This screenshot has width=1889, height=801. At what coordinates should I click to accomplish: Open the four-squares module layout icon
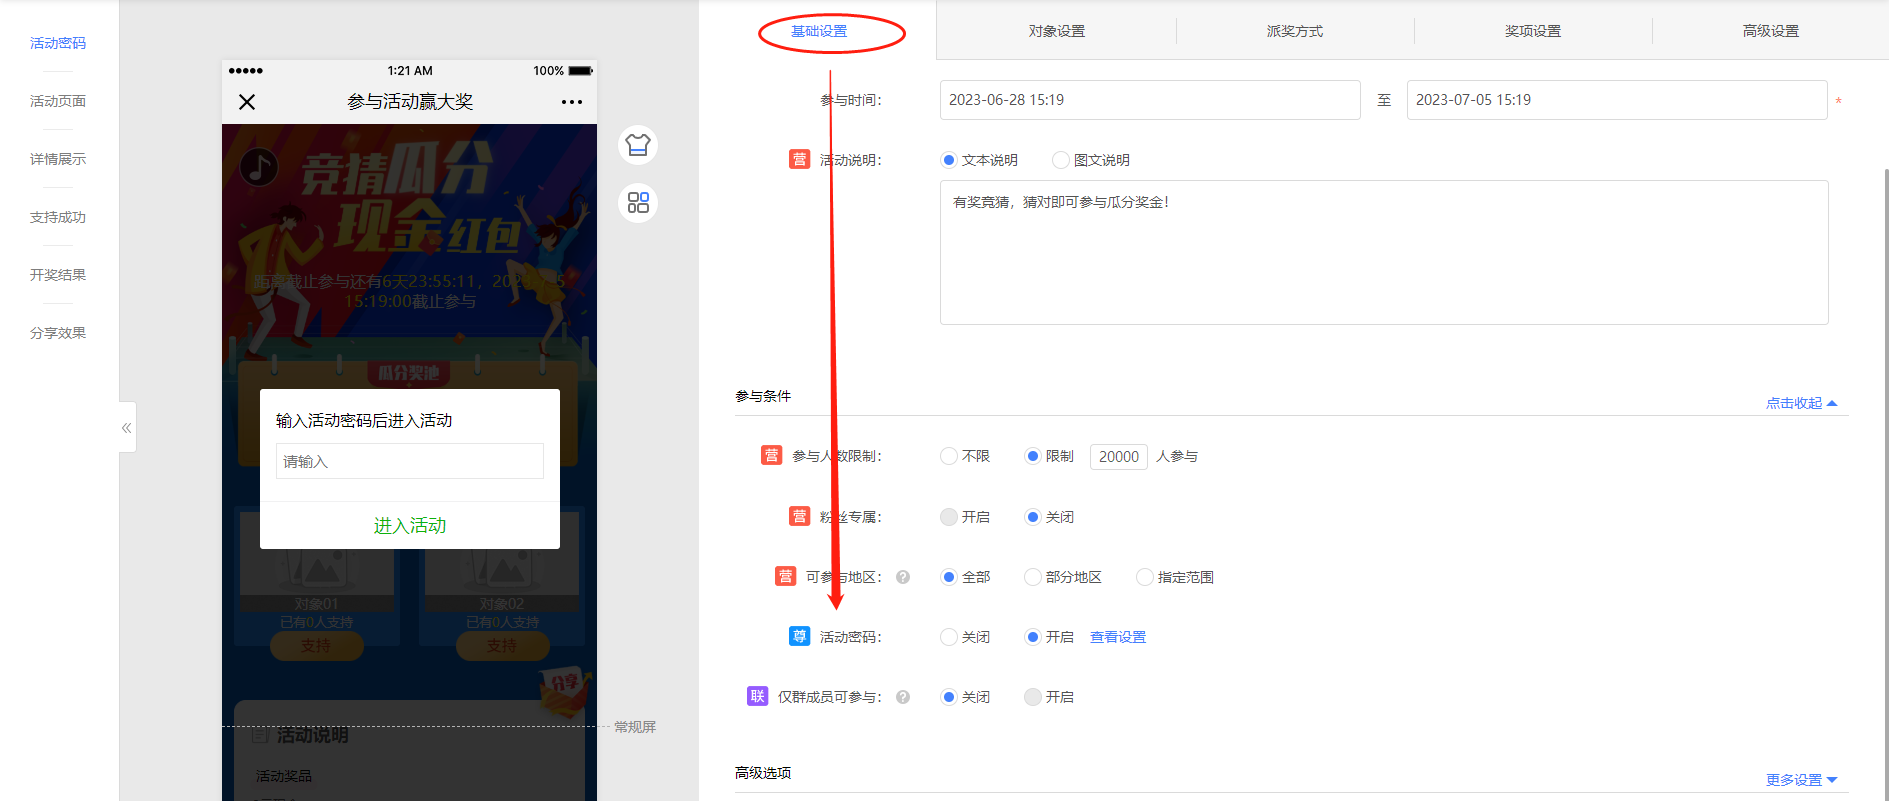638,203
